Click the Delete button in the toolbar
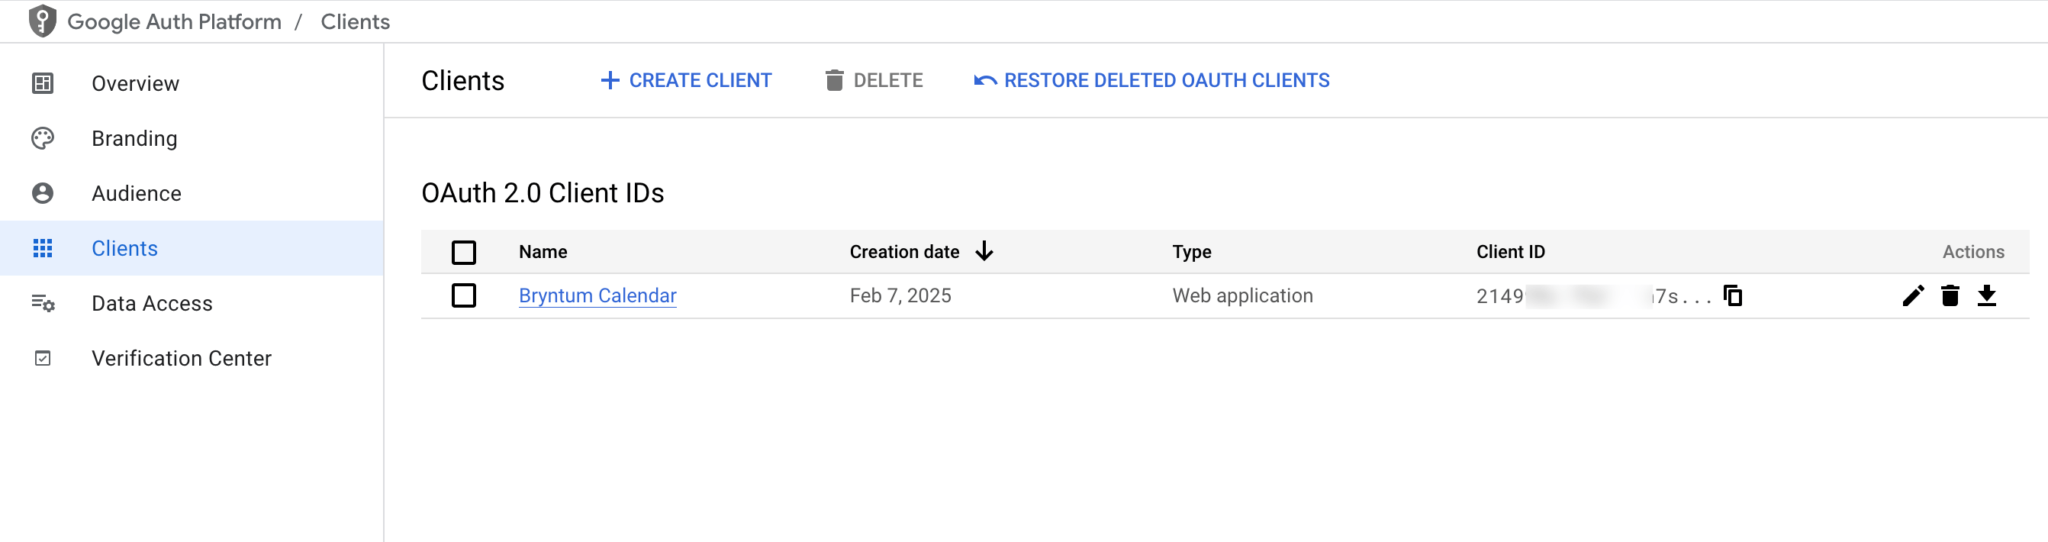2048x542 pixels. [874, 80]
